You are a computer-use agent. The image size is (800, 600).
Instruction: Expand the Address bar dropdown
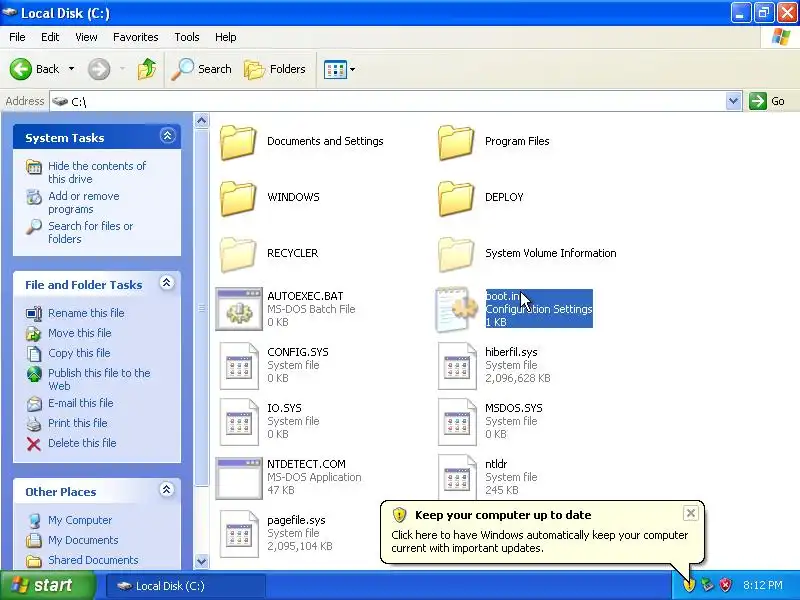pyautogui.click(x=733, y=101)
